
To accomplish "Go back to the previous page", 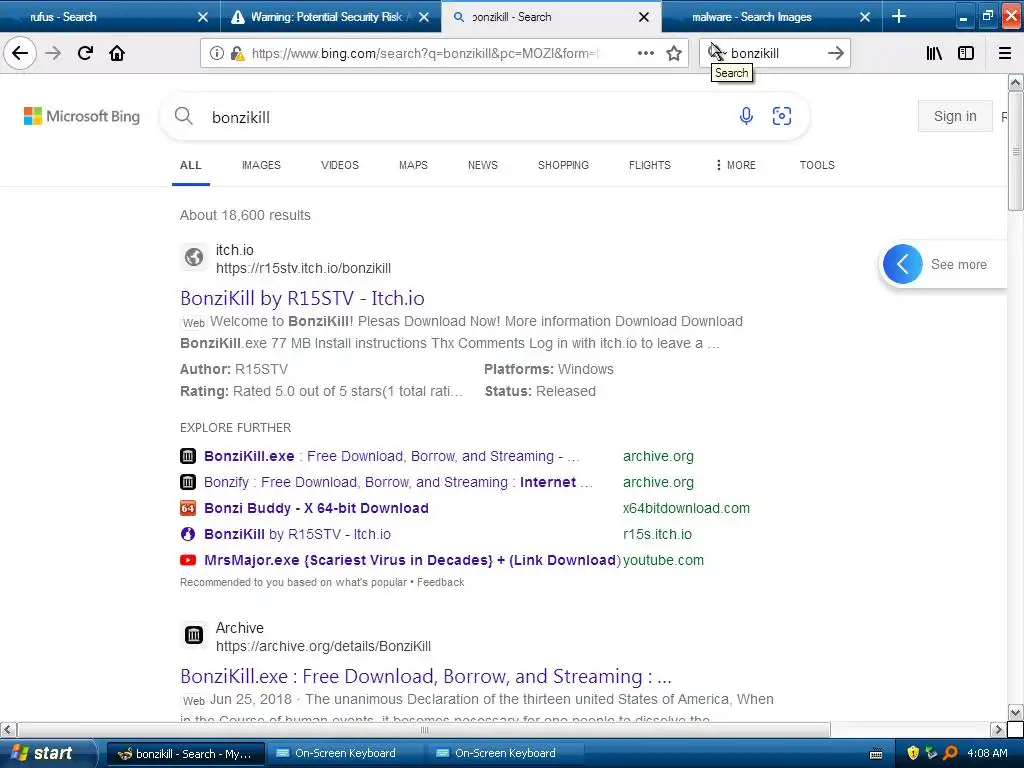I will [20, 53].
